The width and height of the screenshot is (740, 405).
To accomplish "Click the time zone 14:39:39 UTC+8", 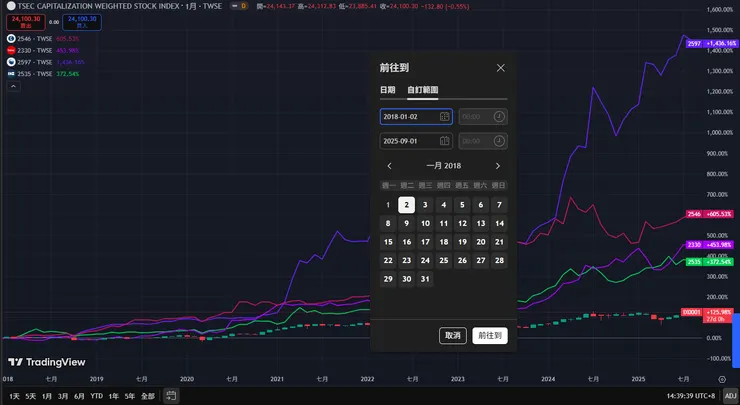I will (690, 396).
